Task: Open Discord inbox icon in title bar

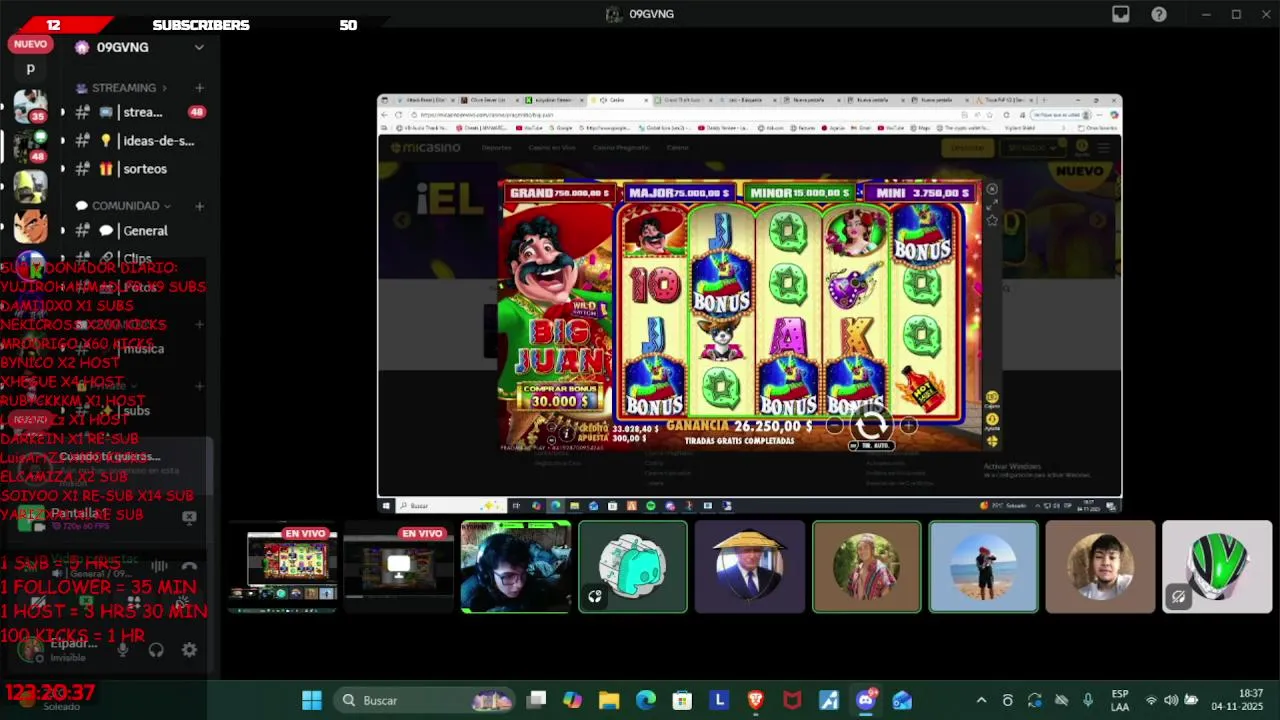Action: [x=1121, y=14]
